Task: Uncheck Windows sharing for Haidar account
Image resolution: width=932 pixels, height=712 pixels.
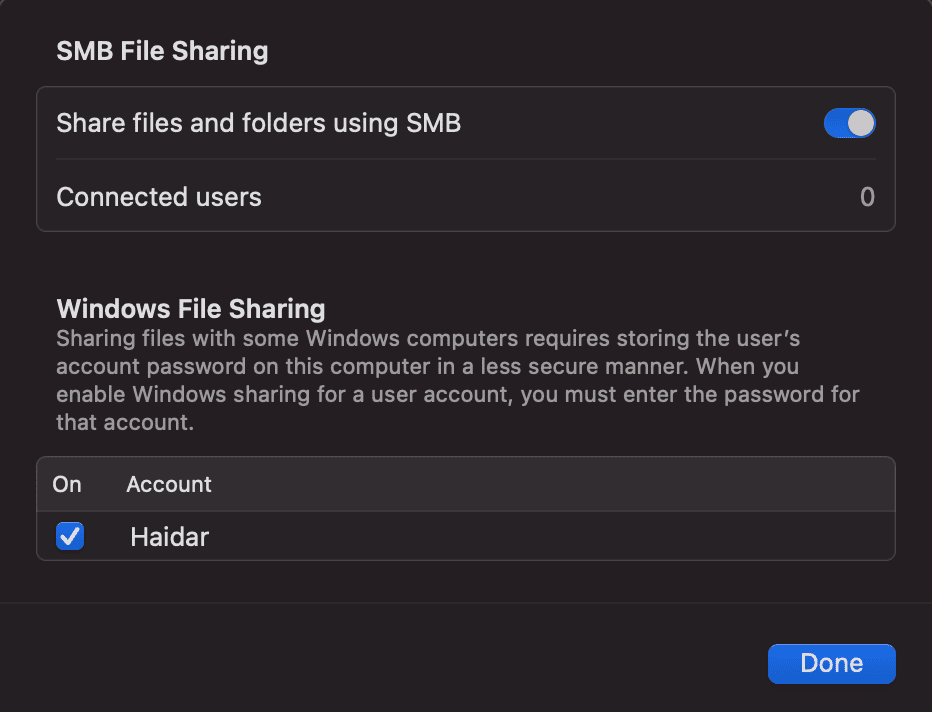Action: pyautogui.click(x=70, y=536)
